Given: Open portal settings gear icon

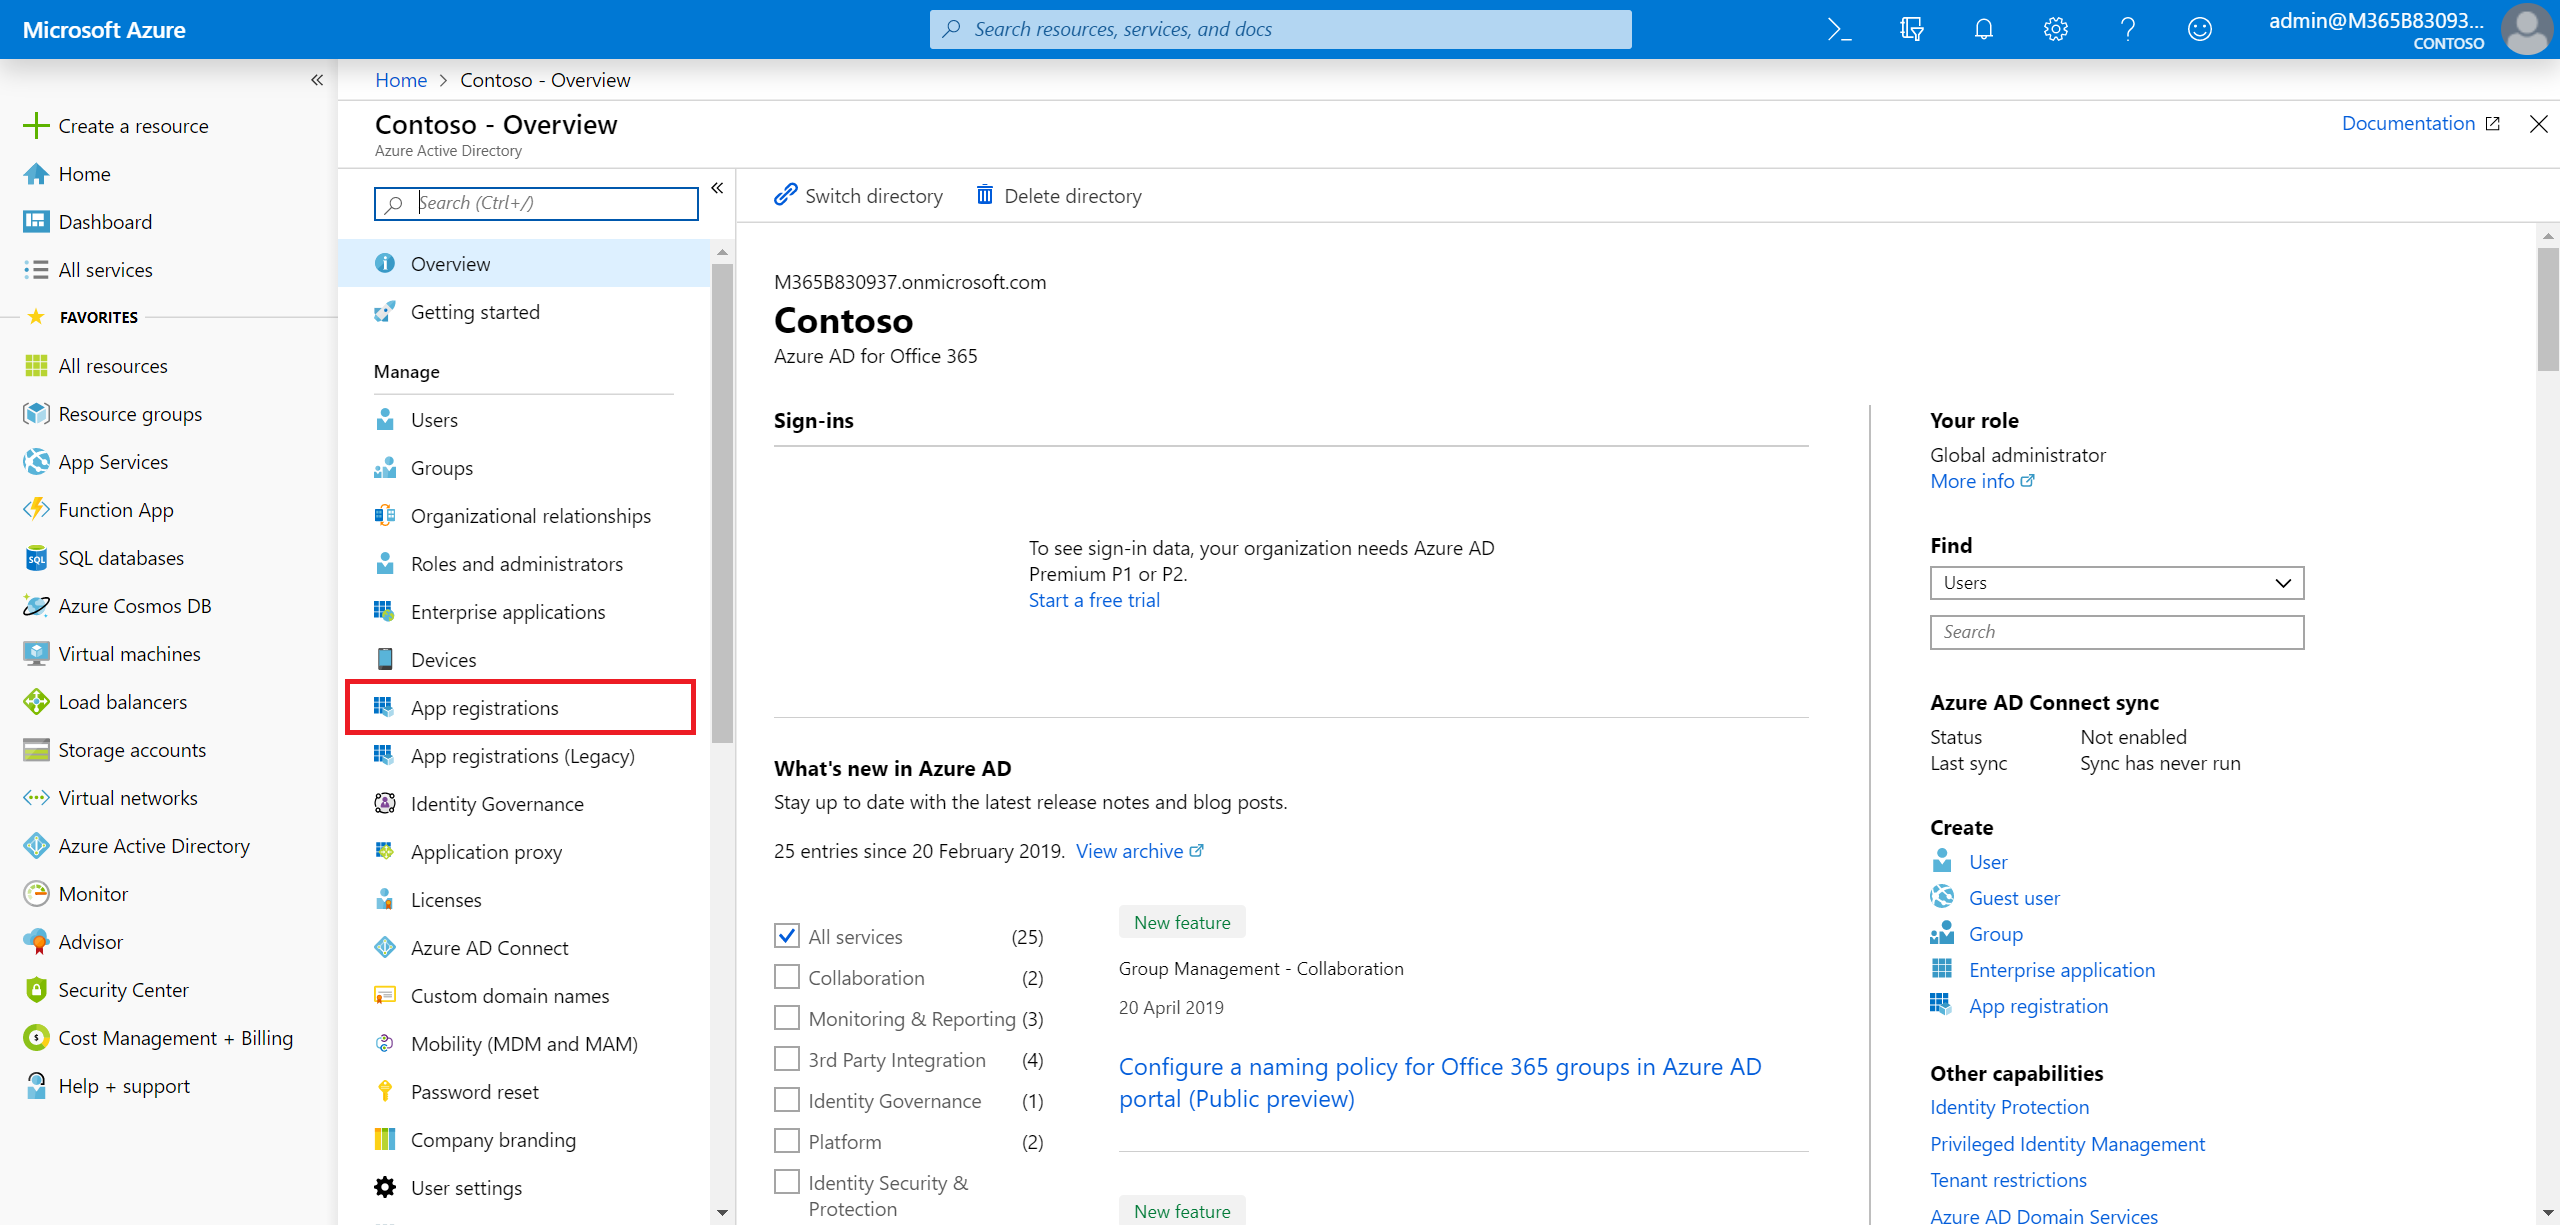Looking at the screenshot, I should 2055,29.
